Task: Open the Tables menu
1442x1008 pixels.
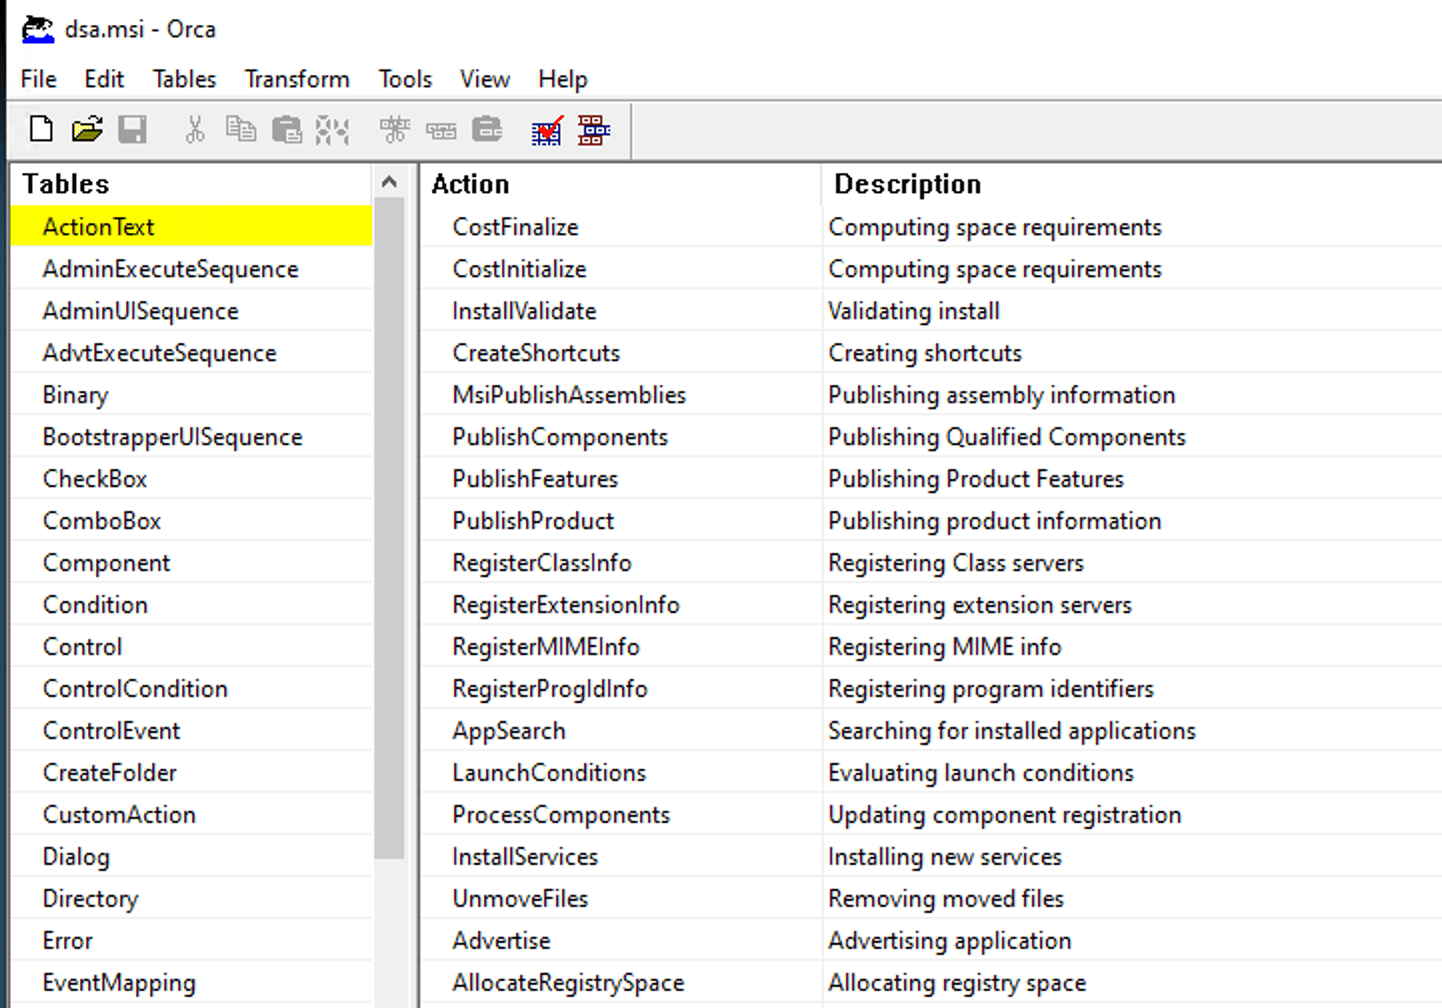Action: 184,79
